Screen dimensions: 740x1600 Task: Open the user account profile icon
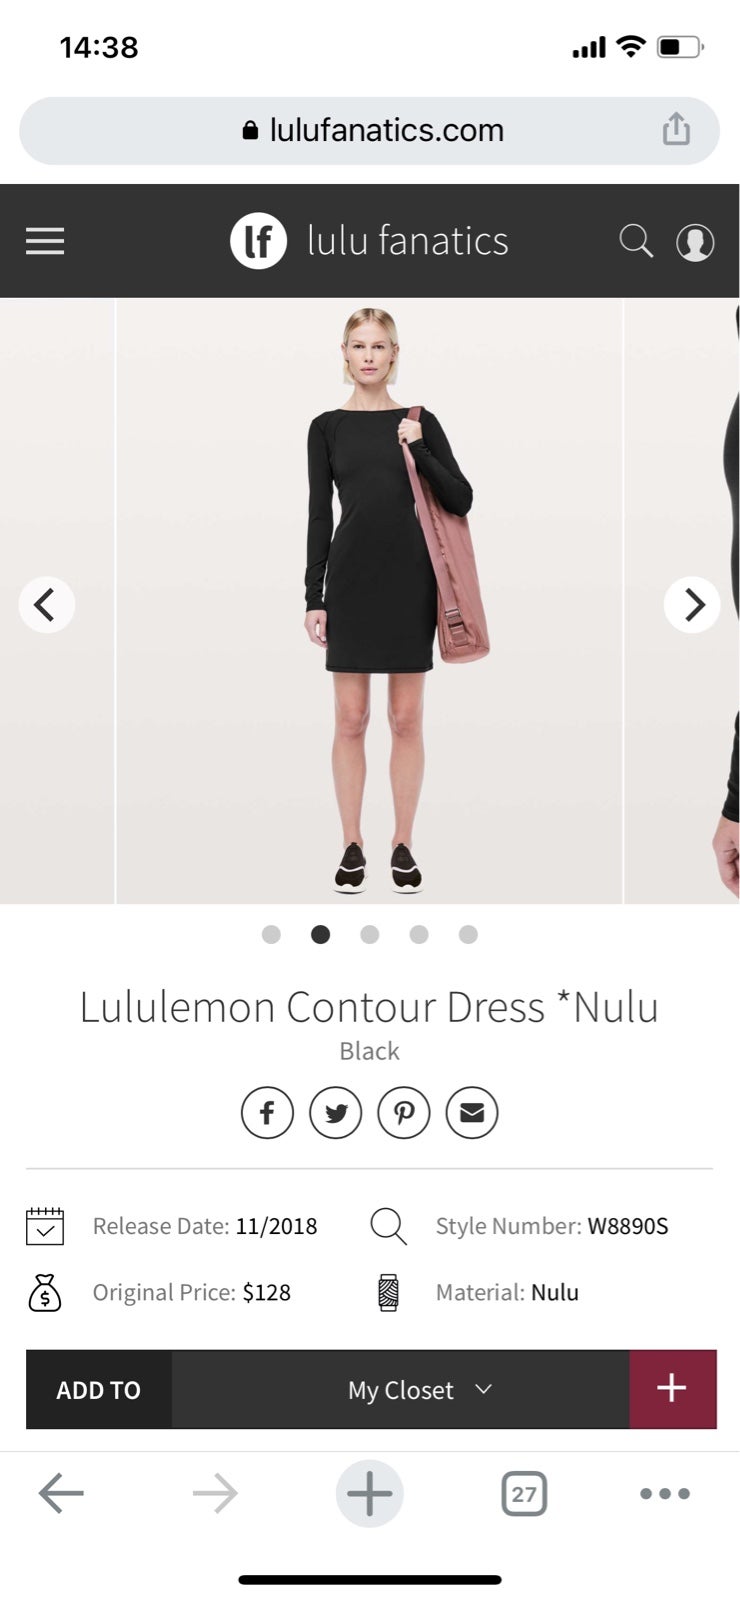695,242
